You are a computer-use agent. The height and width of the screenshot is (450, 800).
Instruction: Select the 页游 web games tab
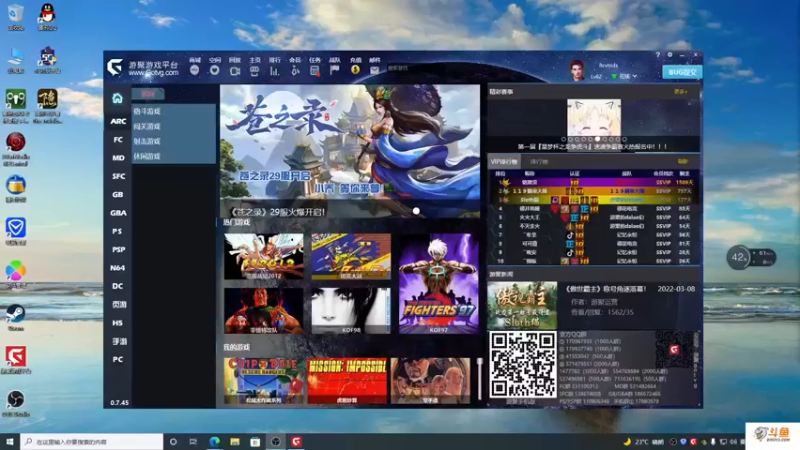119,305
